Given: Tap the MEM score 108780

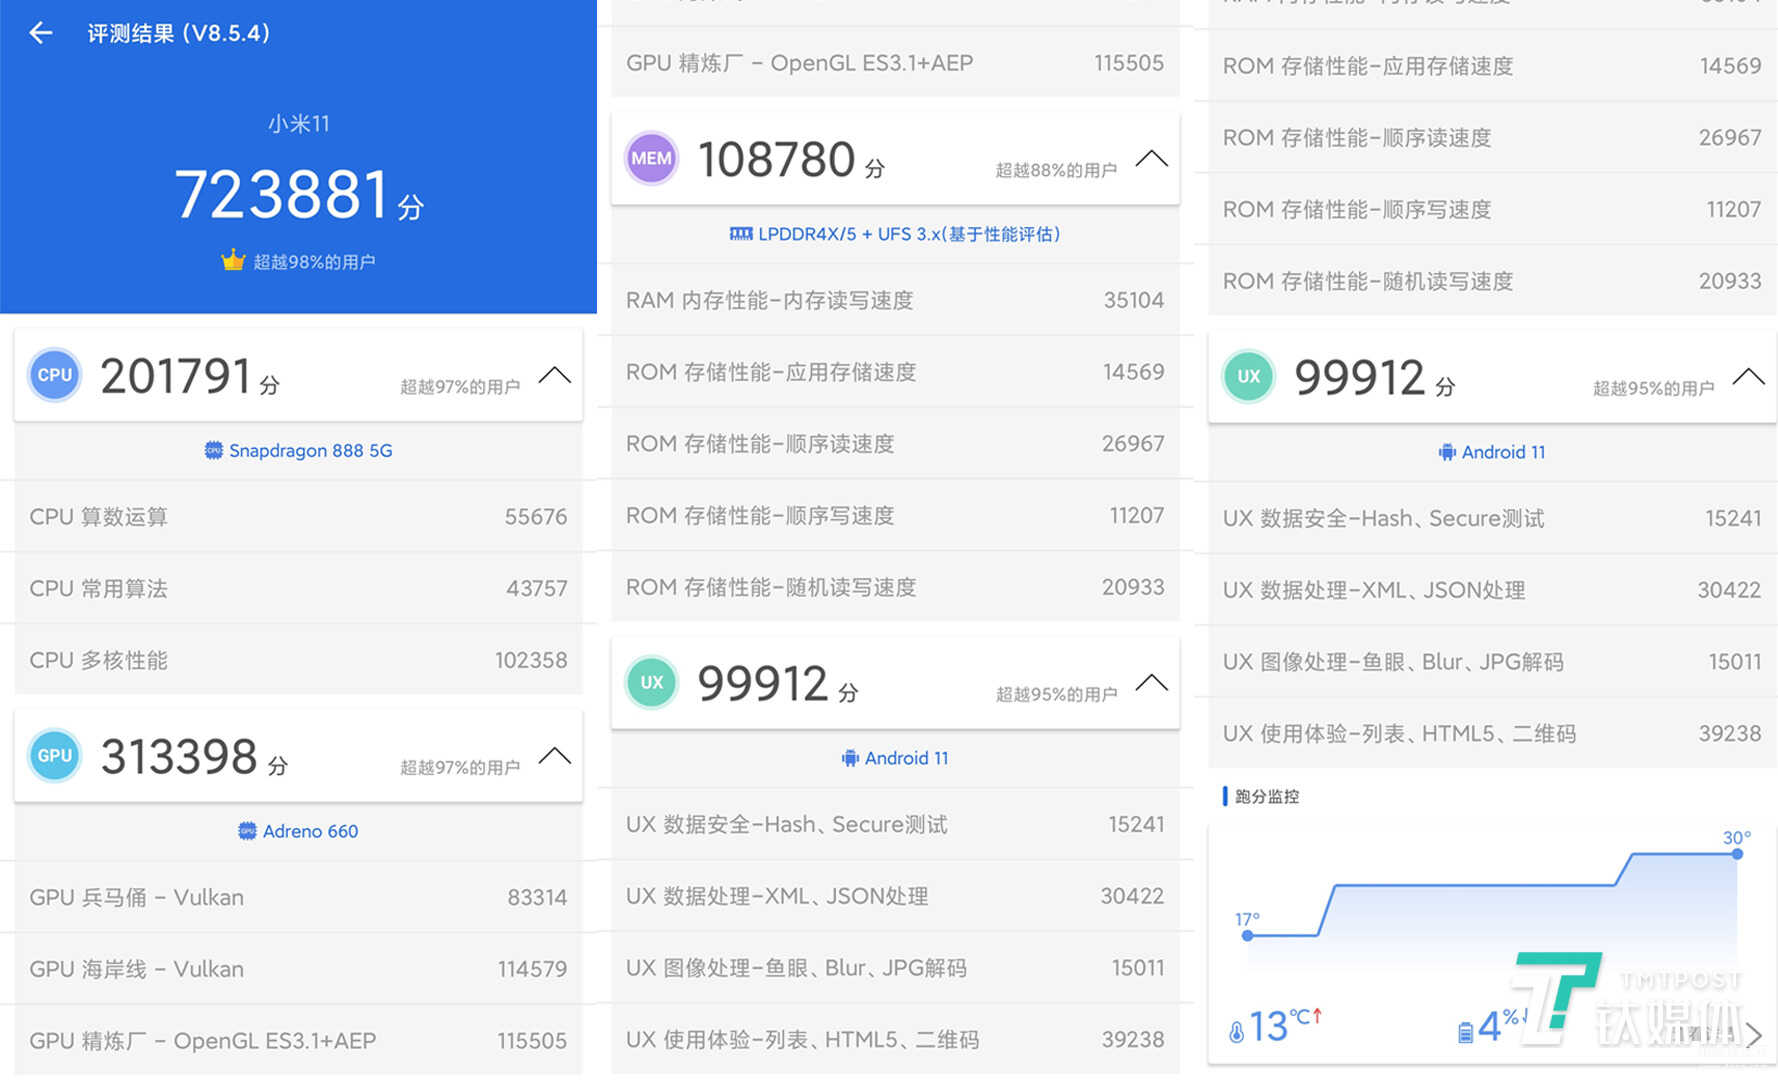Looking at the screenshot, I should click(777, 159).
